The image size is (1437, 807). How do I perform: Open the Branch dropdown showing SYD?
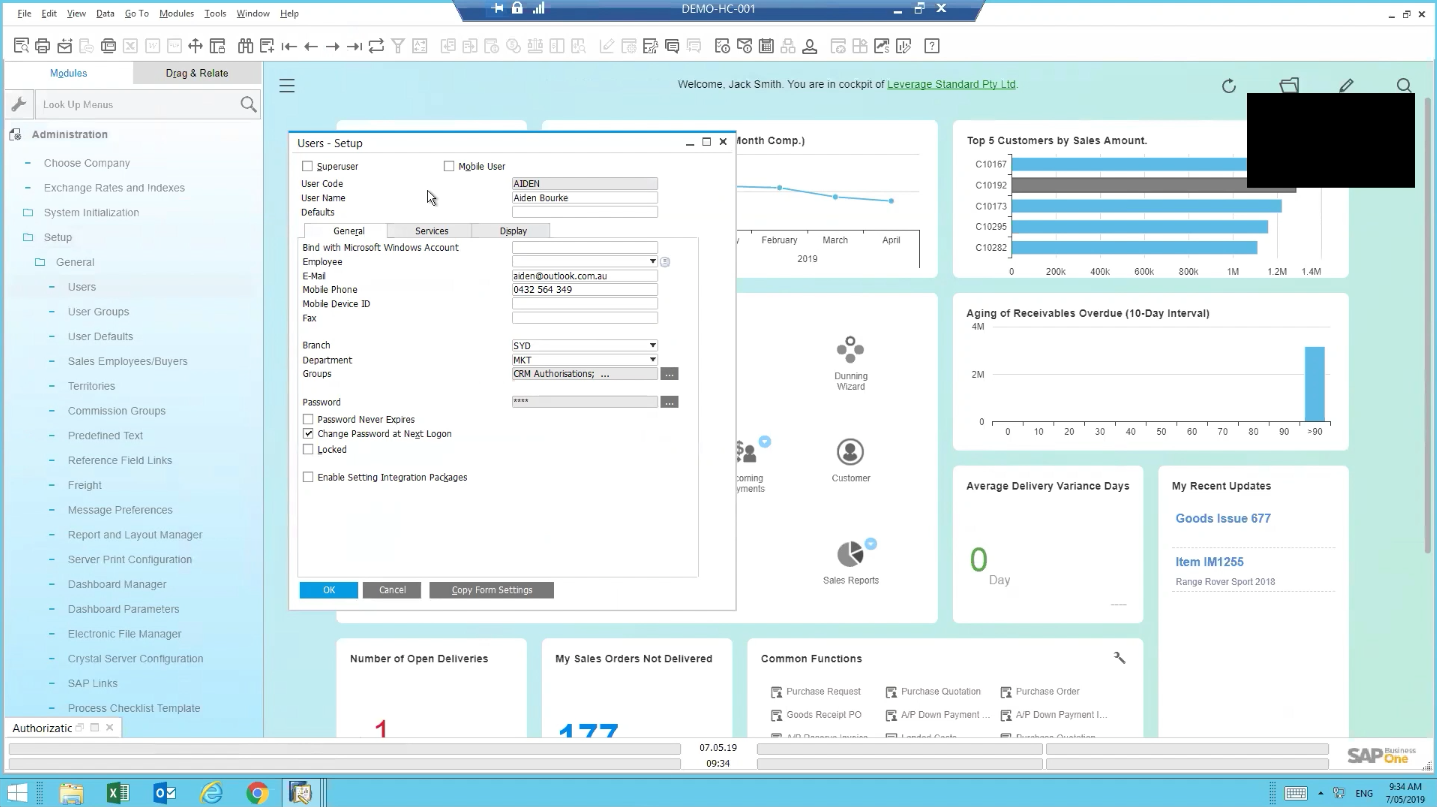point(652,346)
